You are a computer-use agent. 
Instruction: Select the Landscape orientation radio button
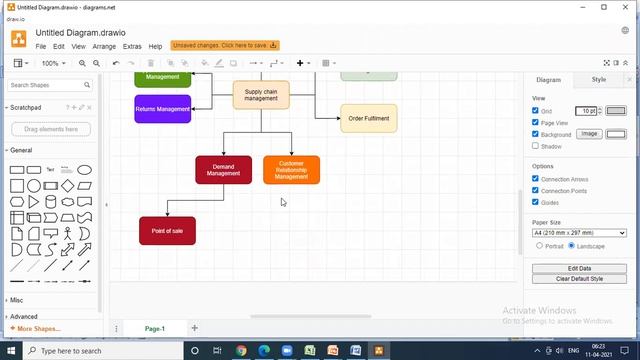(571, 246)
